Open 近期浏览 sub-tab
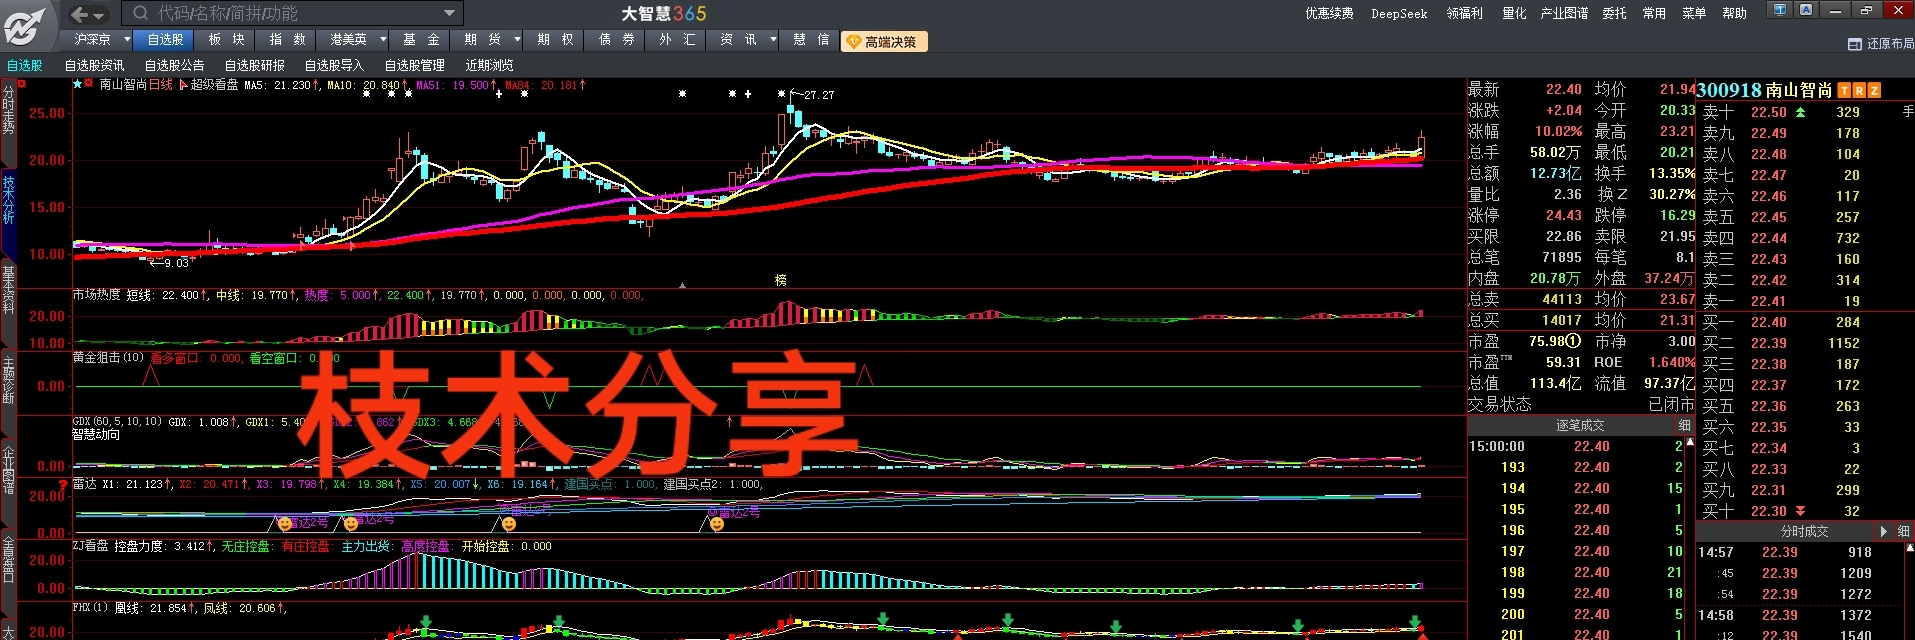This screenshot has height=640, width=1915. [x=489, y=65]
